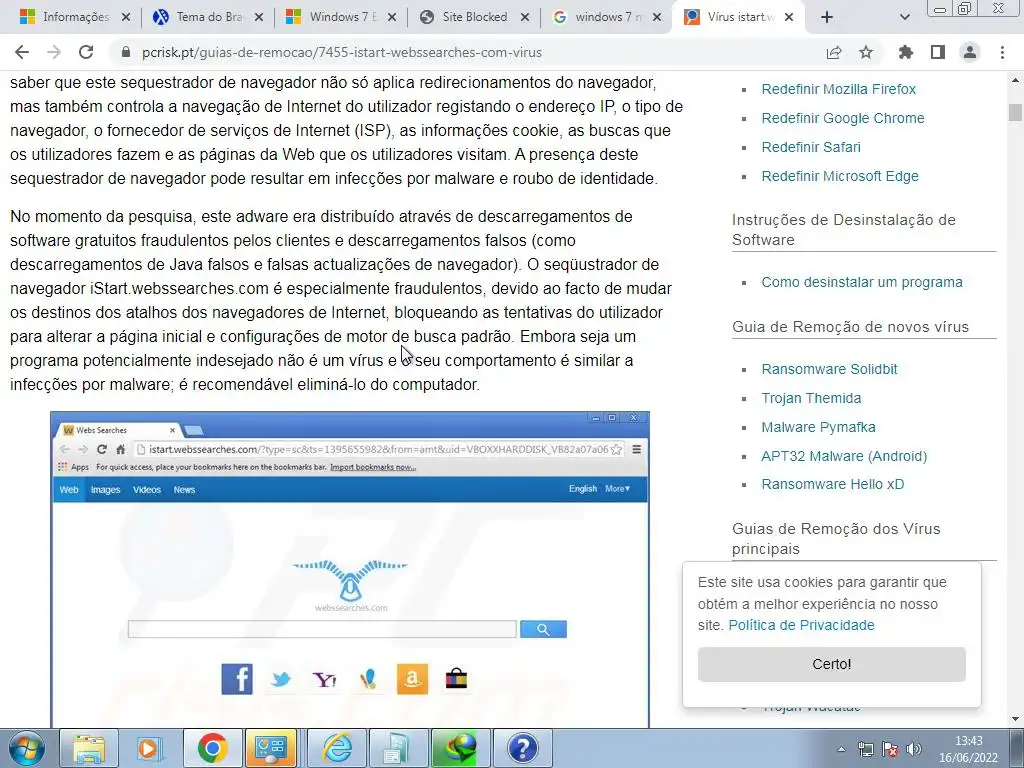The image size is (1024, 768).
Task: Click the Chrome taskbar icon
Action: pyautogui.click(x=212, y=748)
